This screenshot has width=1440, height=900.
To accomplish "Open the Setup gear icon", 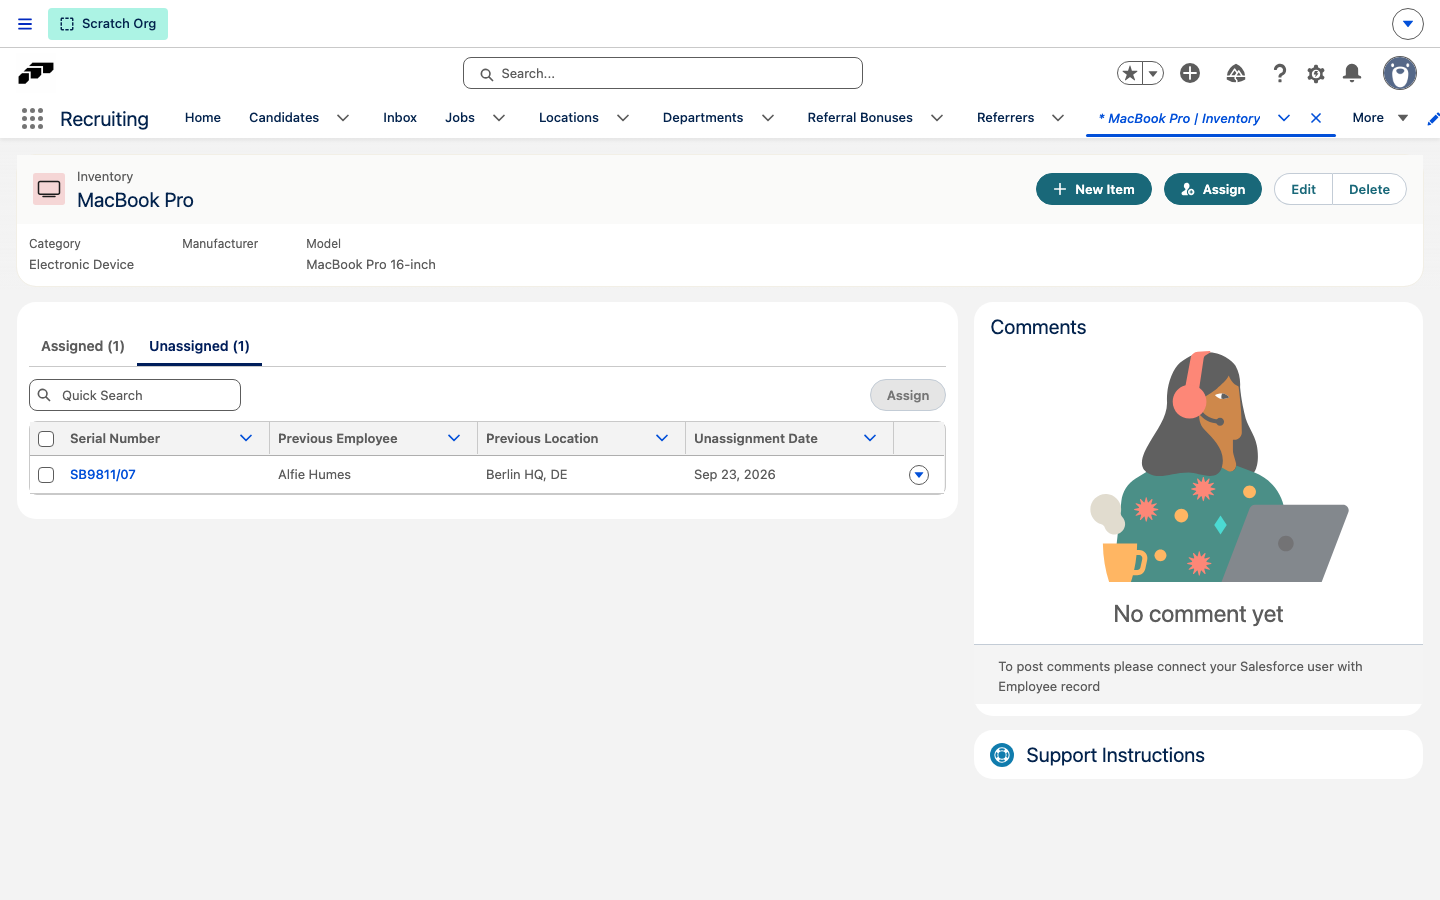I will pos(1316,73).
